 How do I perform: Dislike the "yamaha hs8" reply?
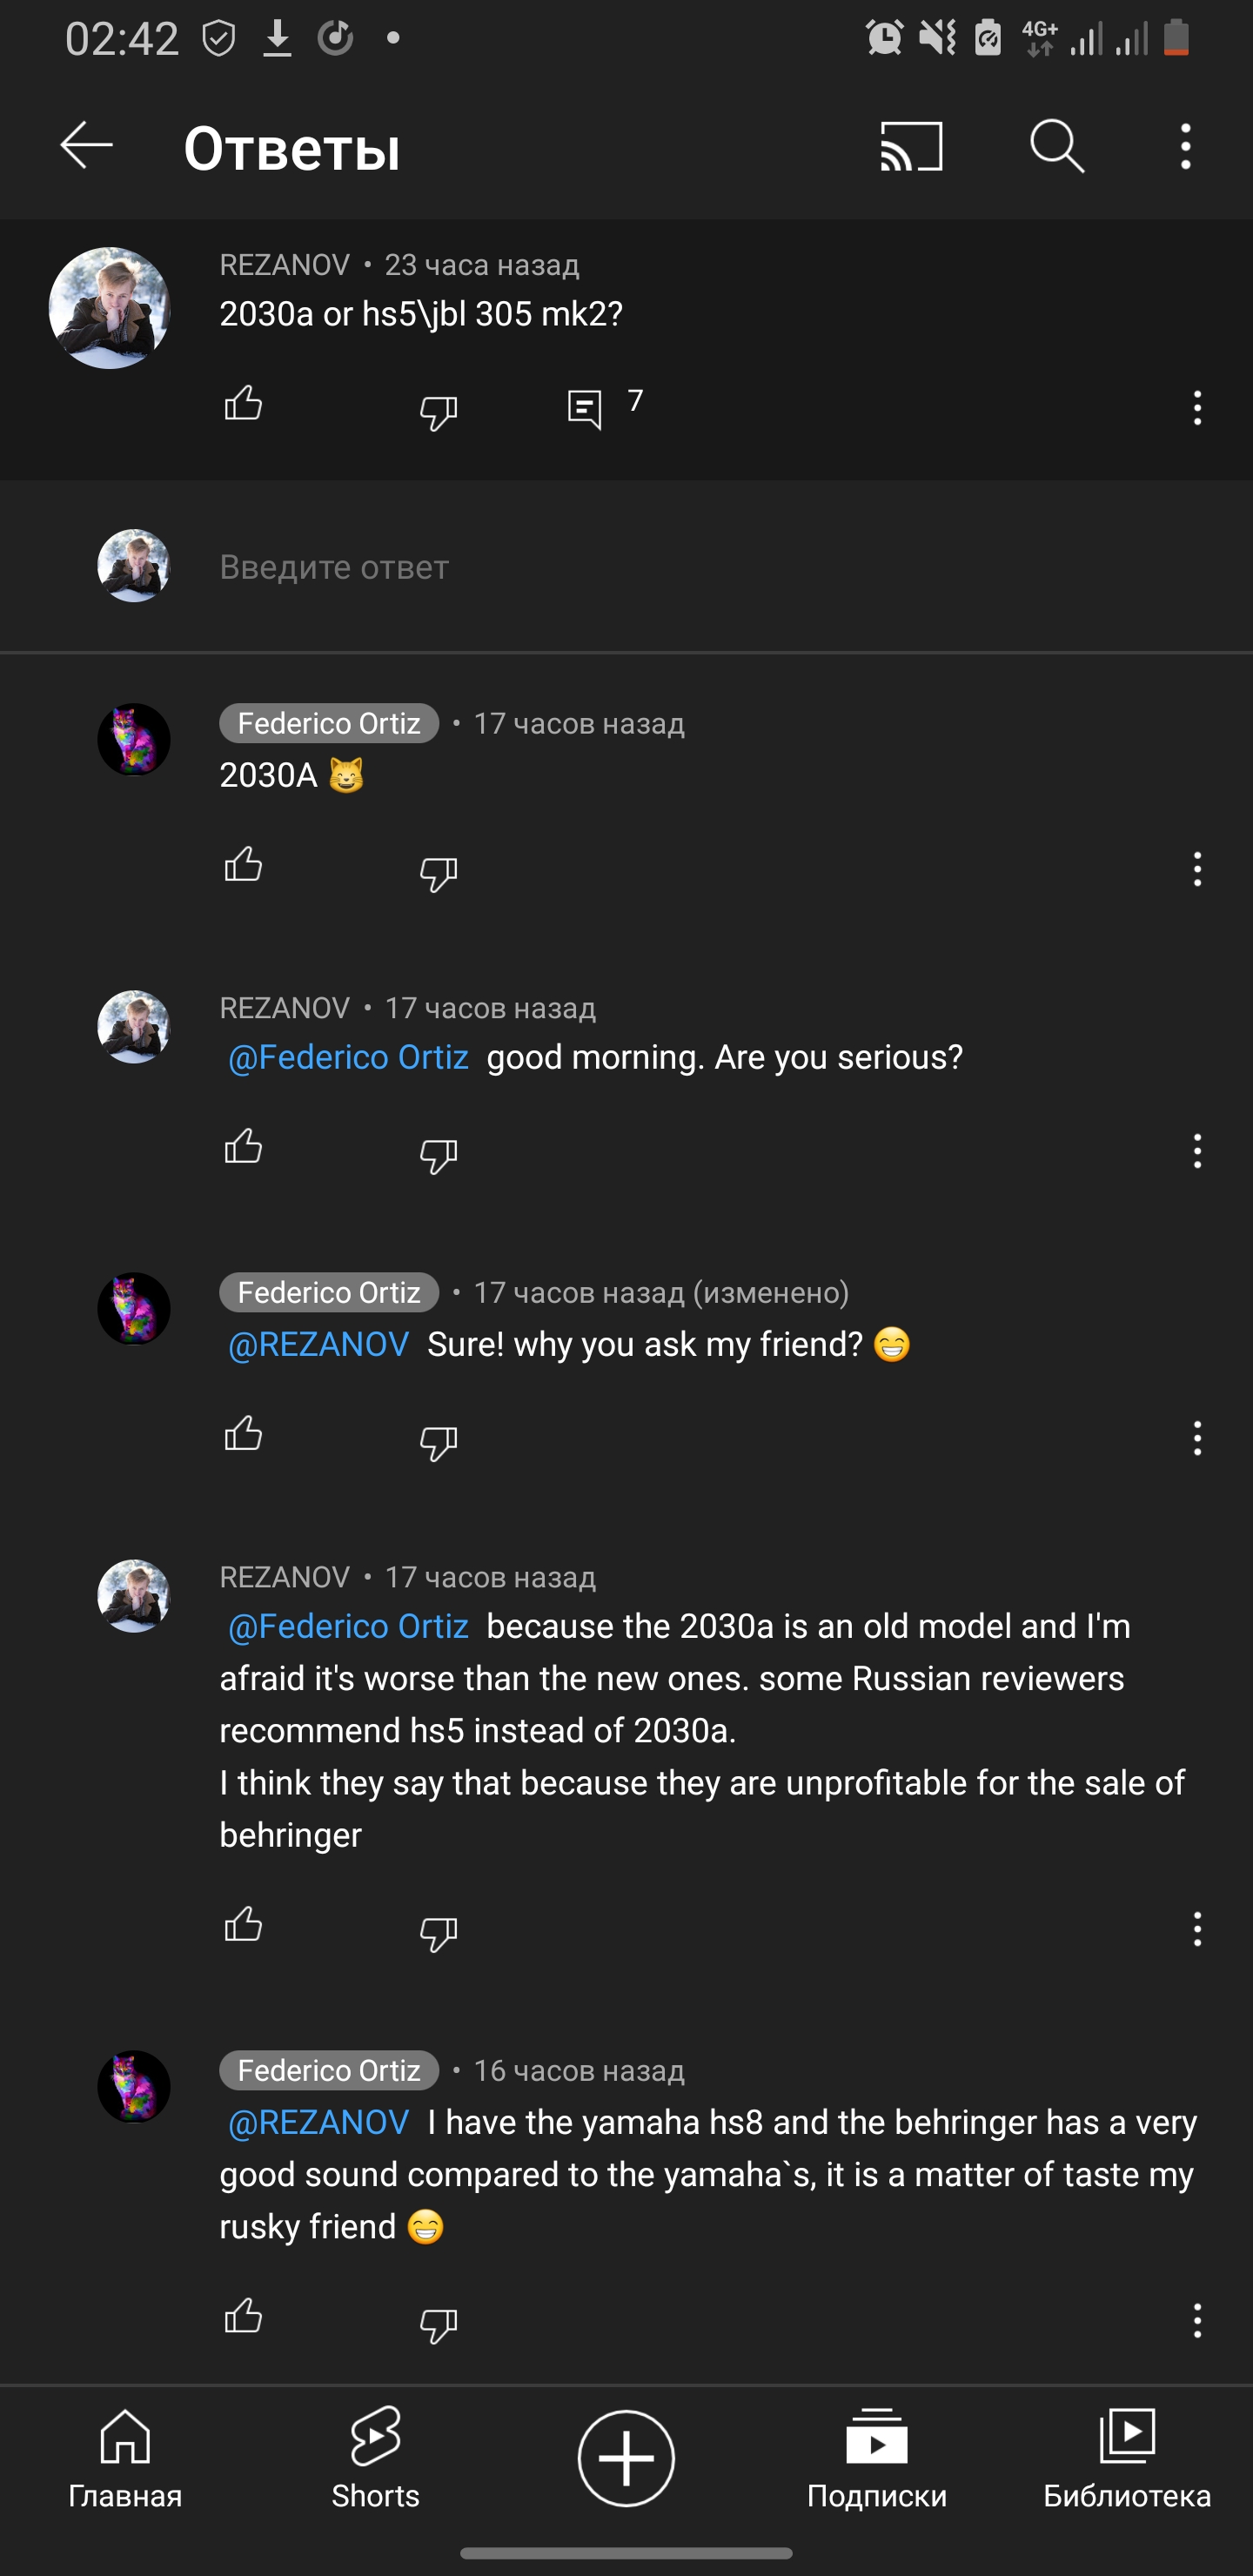(438, 2324)
